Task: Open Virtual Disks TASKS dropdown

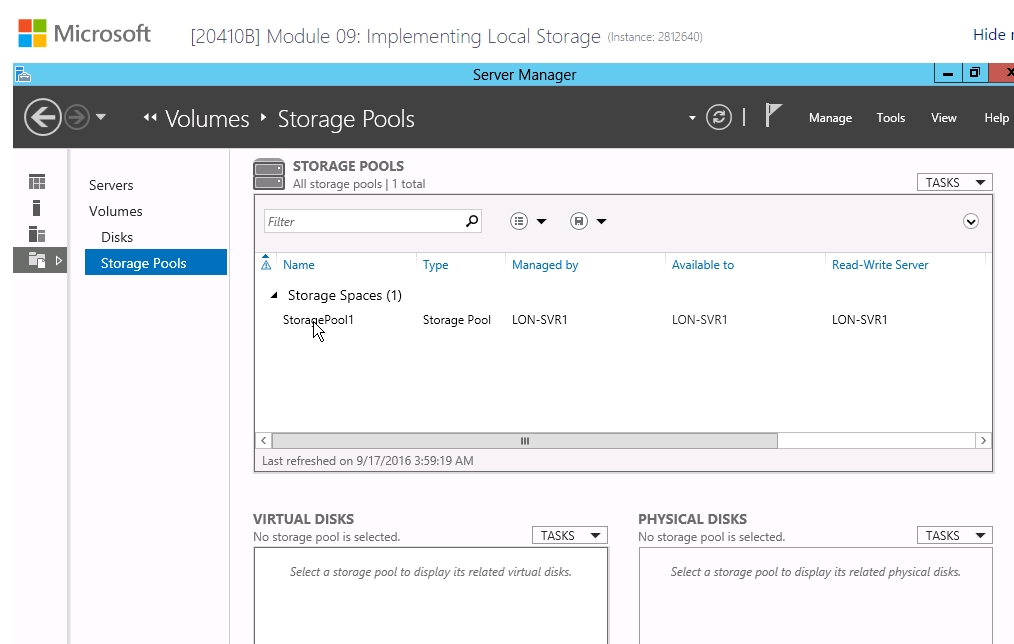Action: coord(570,535)
